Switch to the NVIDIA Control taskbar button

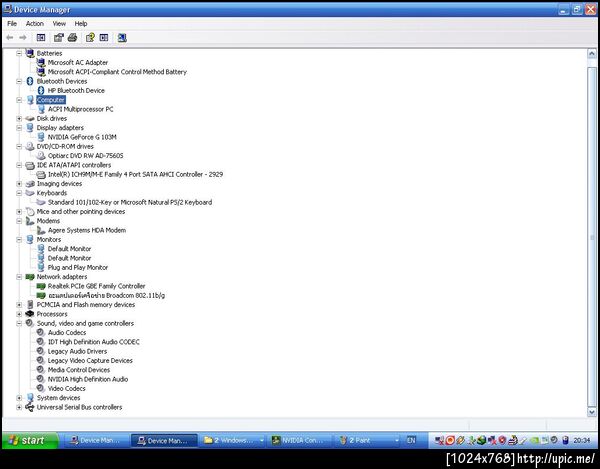point(301,440)
